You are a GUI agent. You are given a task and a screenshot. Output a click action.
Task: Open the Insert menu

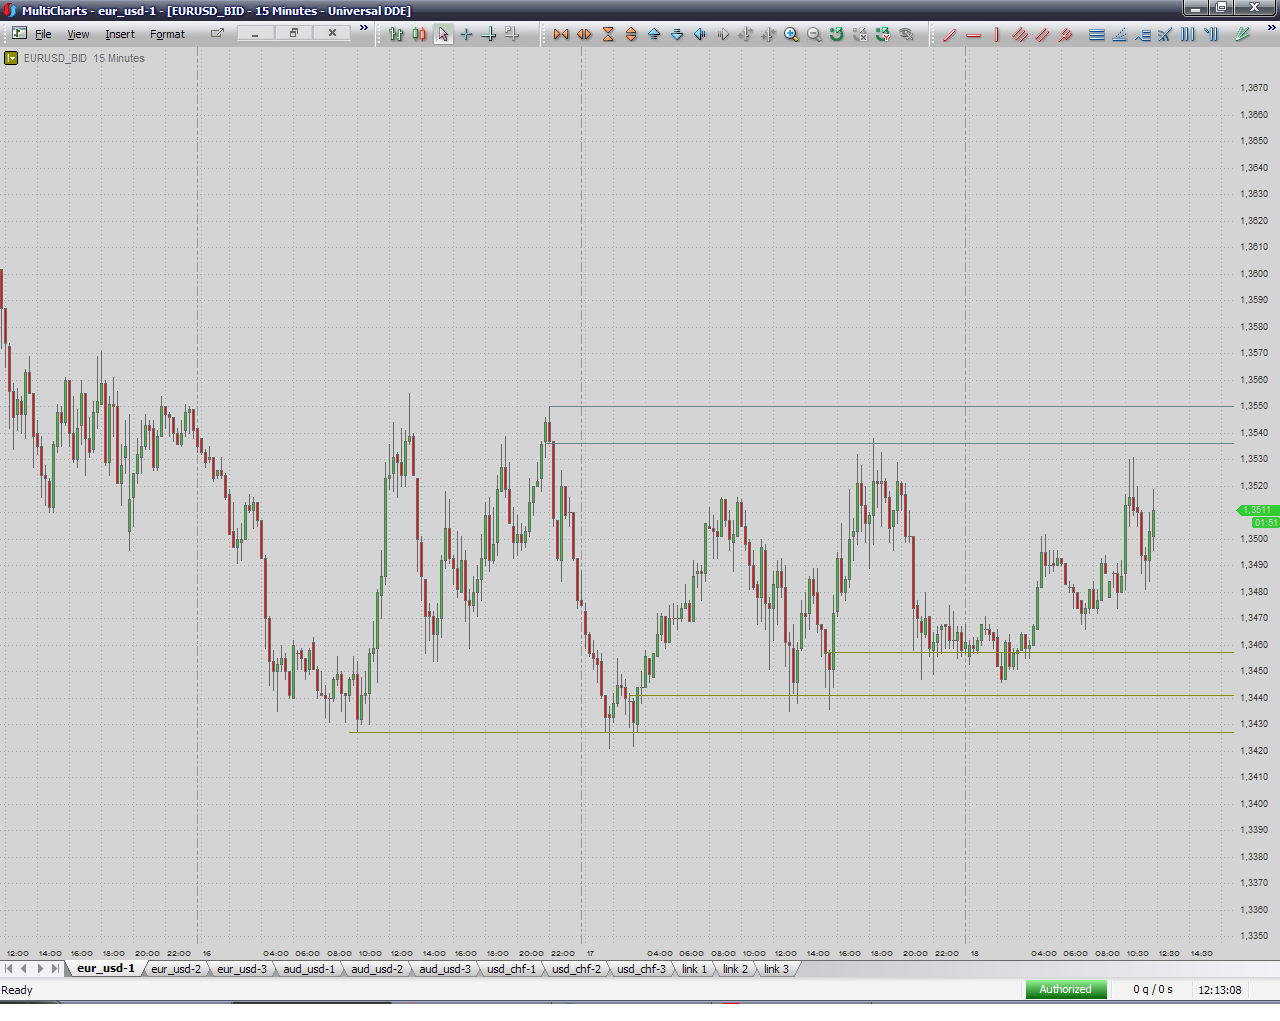pyautogui.click(x=120, y=34)
